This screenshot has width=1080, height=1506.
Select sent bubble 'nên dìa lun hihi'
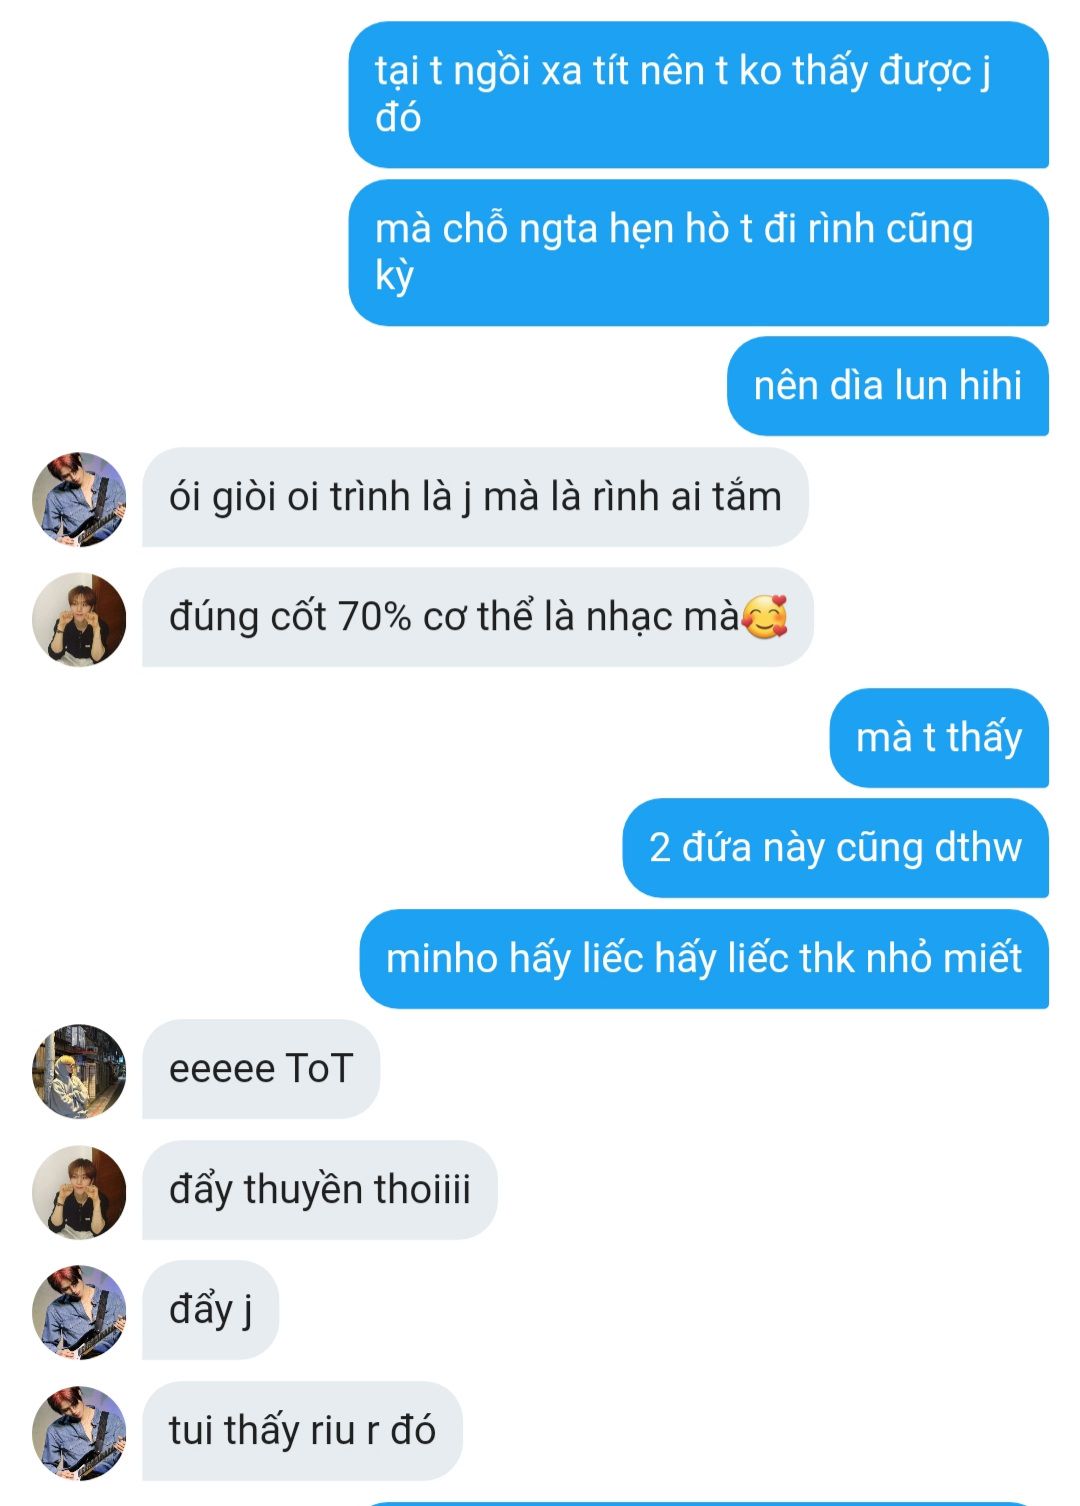point(888,386)
